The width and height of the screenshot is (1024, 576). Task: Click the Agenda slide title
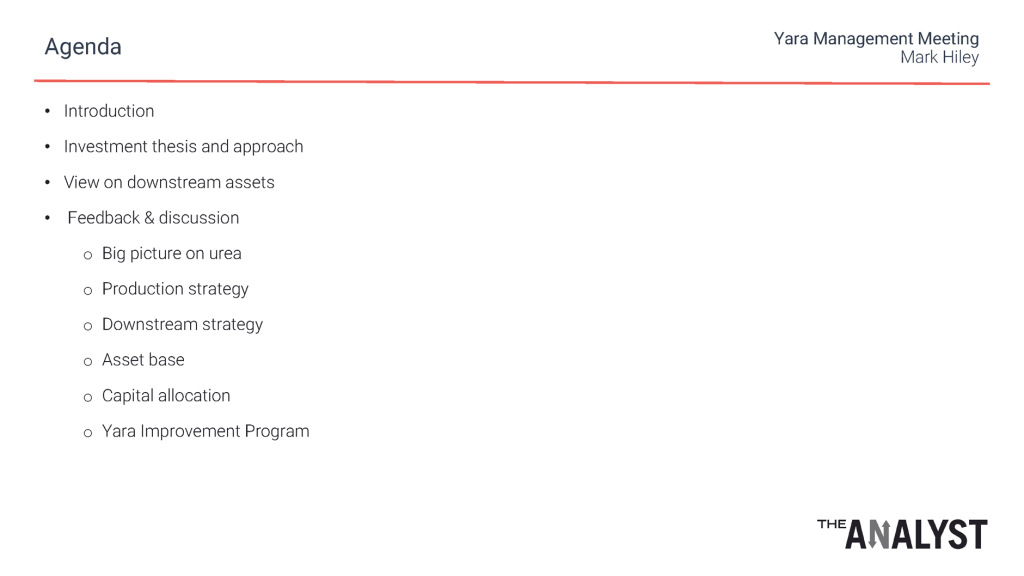tap(83, 48)
